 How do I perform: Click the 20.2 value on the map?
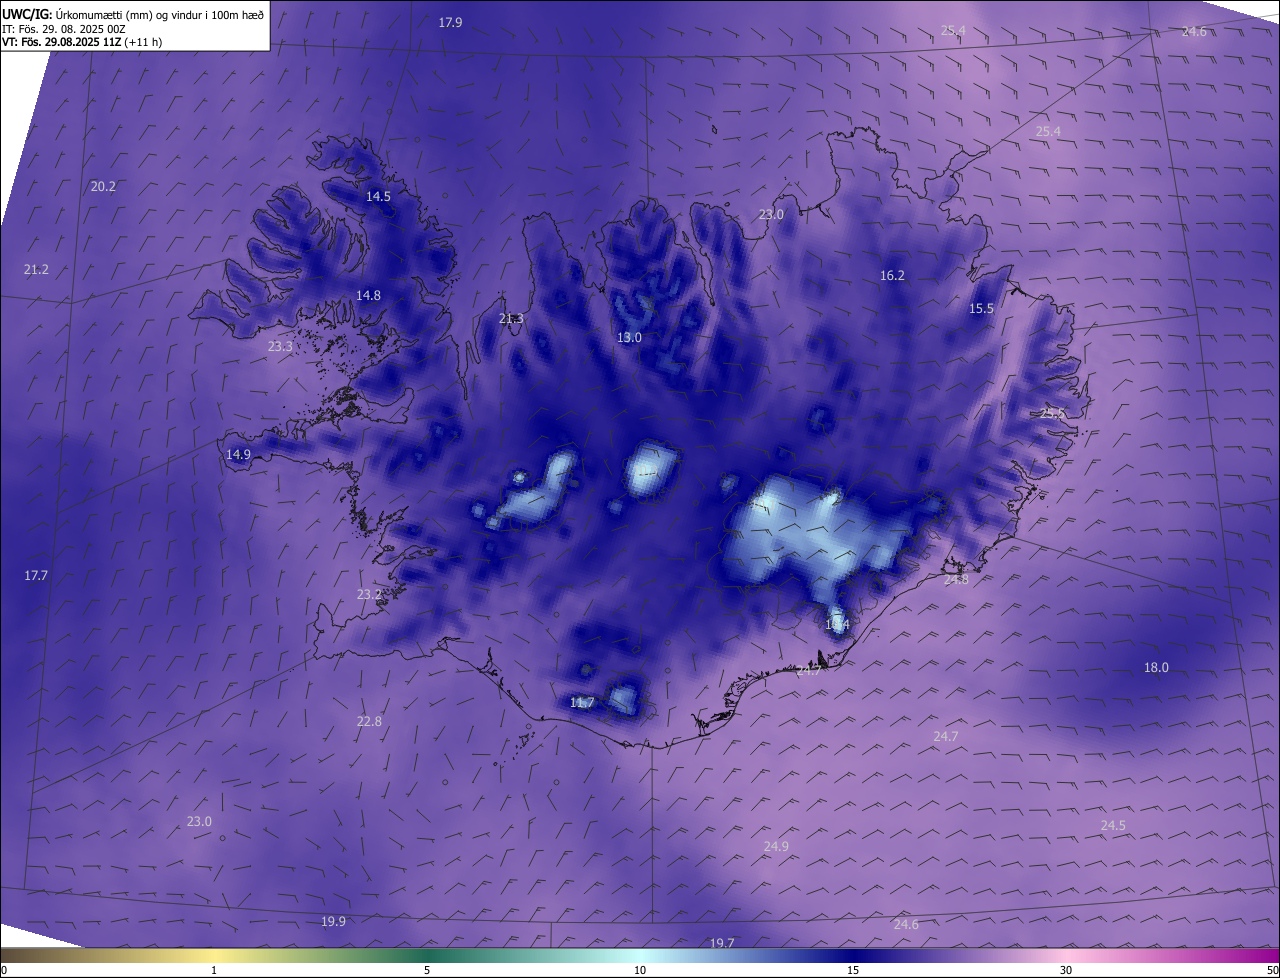103,186
